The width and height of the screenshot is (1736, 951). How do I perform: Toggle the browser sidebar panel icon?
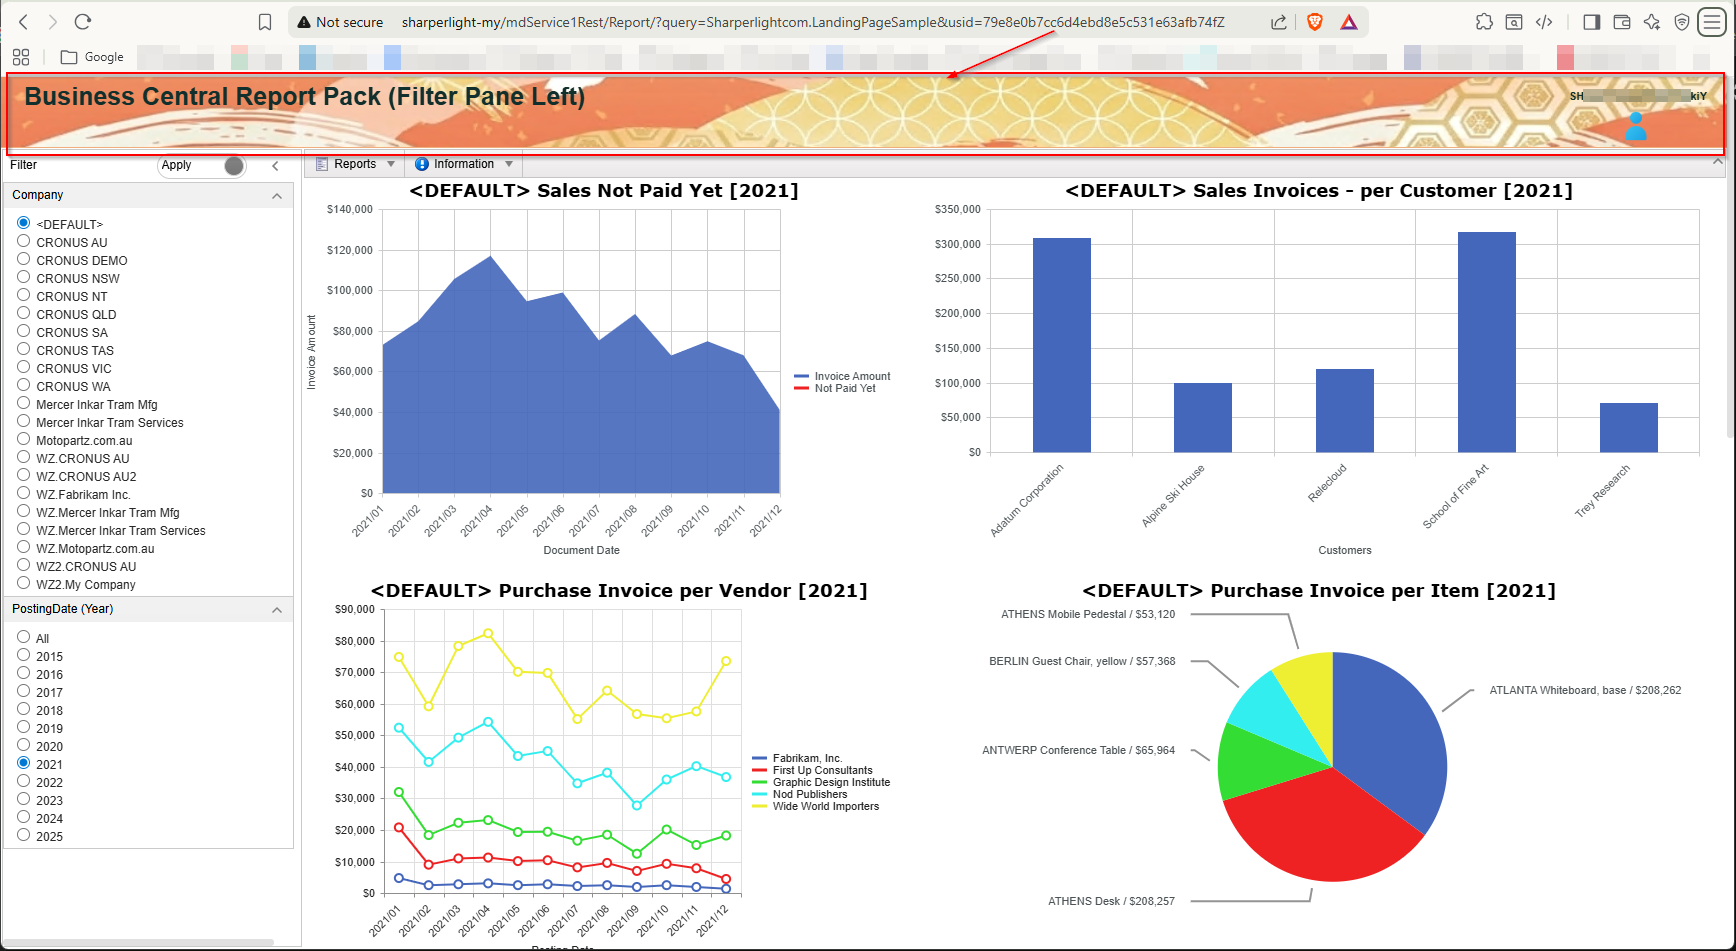tap(1592, 22)
